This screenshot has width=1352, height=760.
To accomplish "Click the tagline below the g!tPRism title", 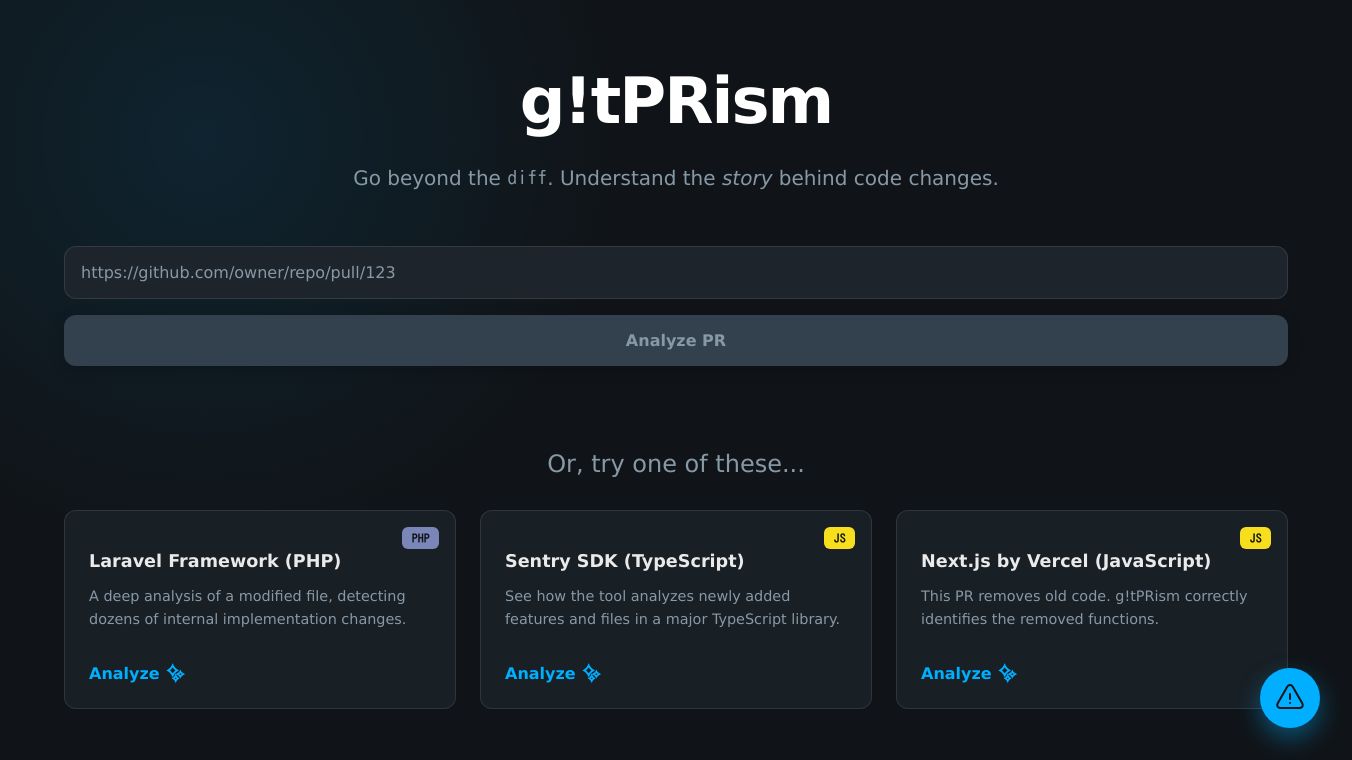I will (x=676, y=178).
